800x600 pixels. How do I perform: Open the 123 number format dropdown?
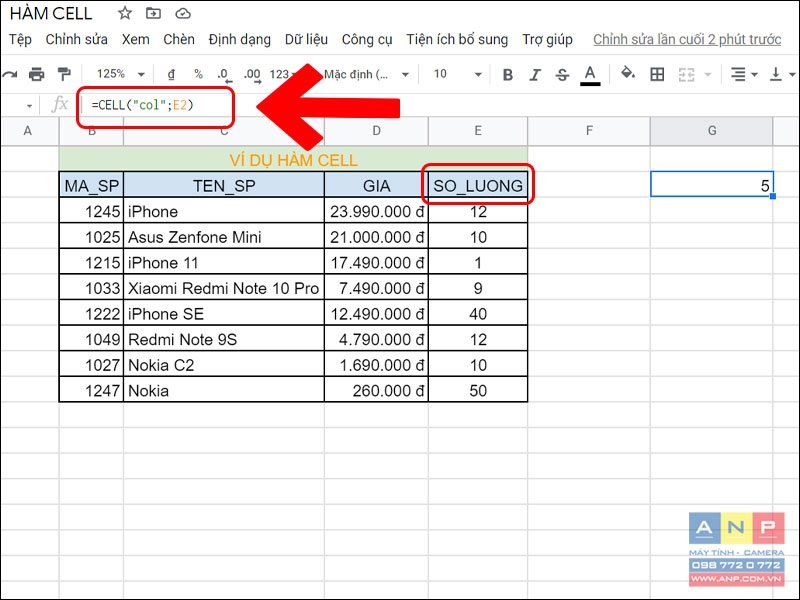click(x=283, y=74)
